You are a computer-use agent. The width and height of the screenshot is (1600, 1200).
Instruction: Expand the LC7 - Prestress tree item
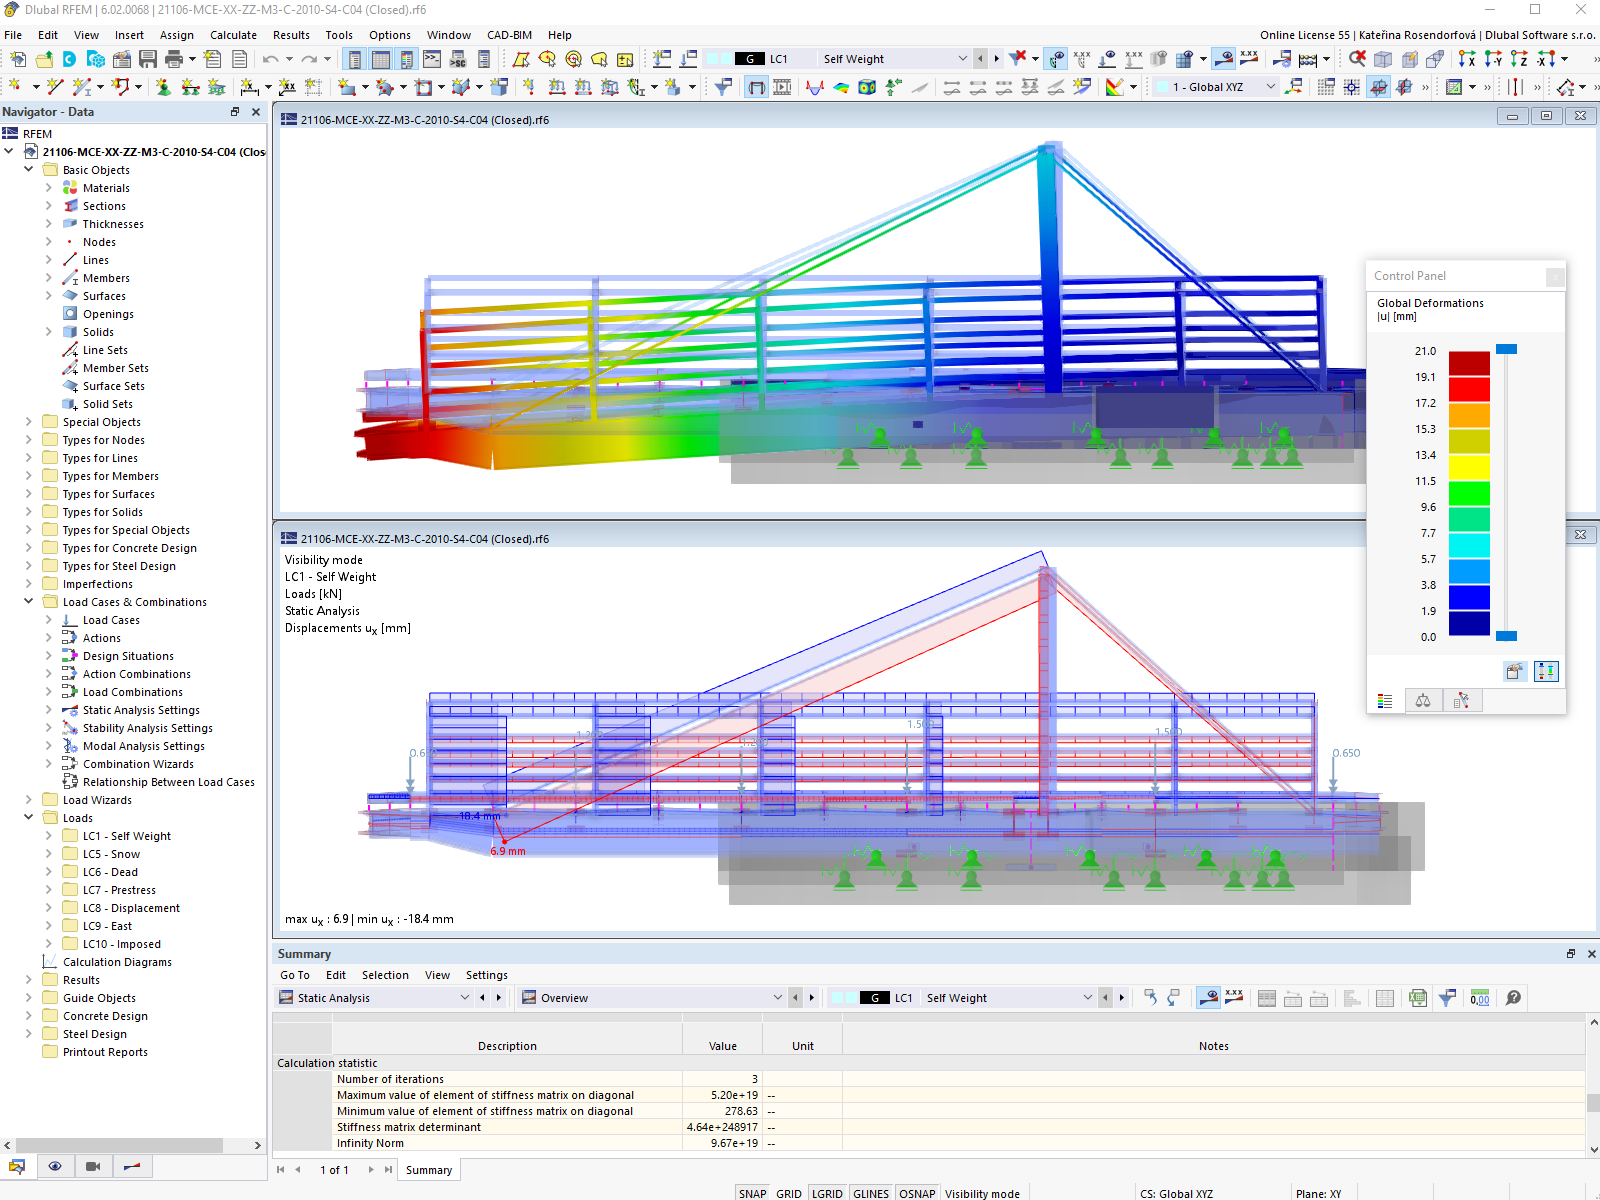pyautogui.click(x=48, y=889)
